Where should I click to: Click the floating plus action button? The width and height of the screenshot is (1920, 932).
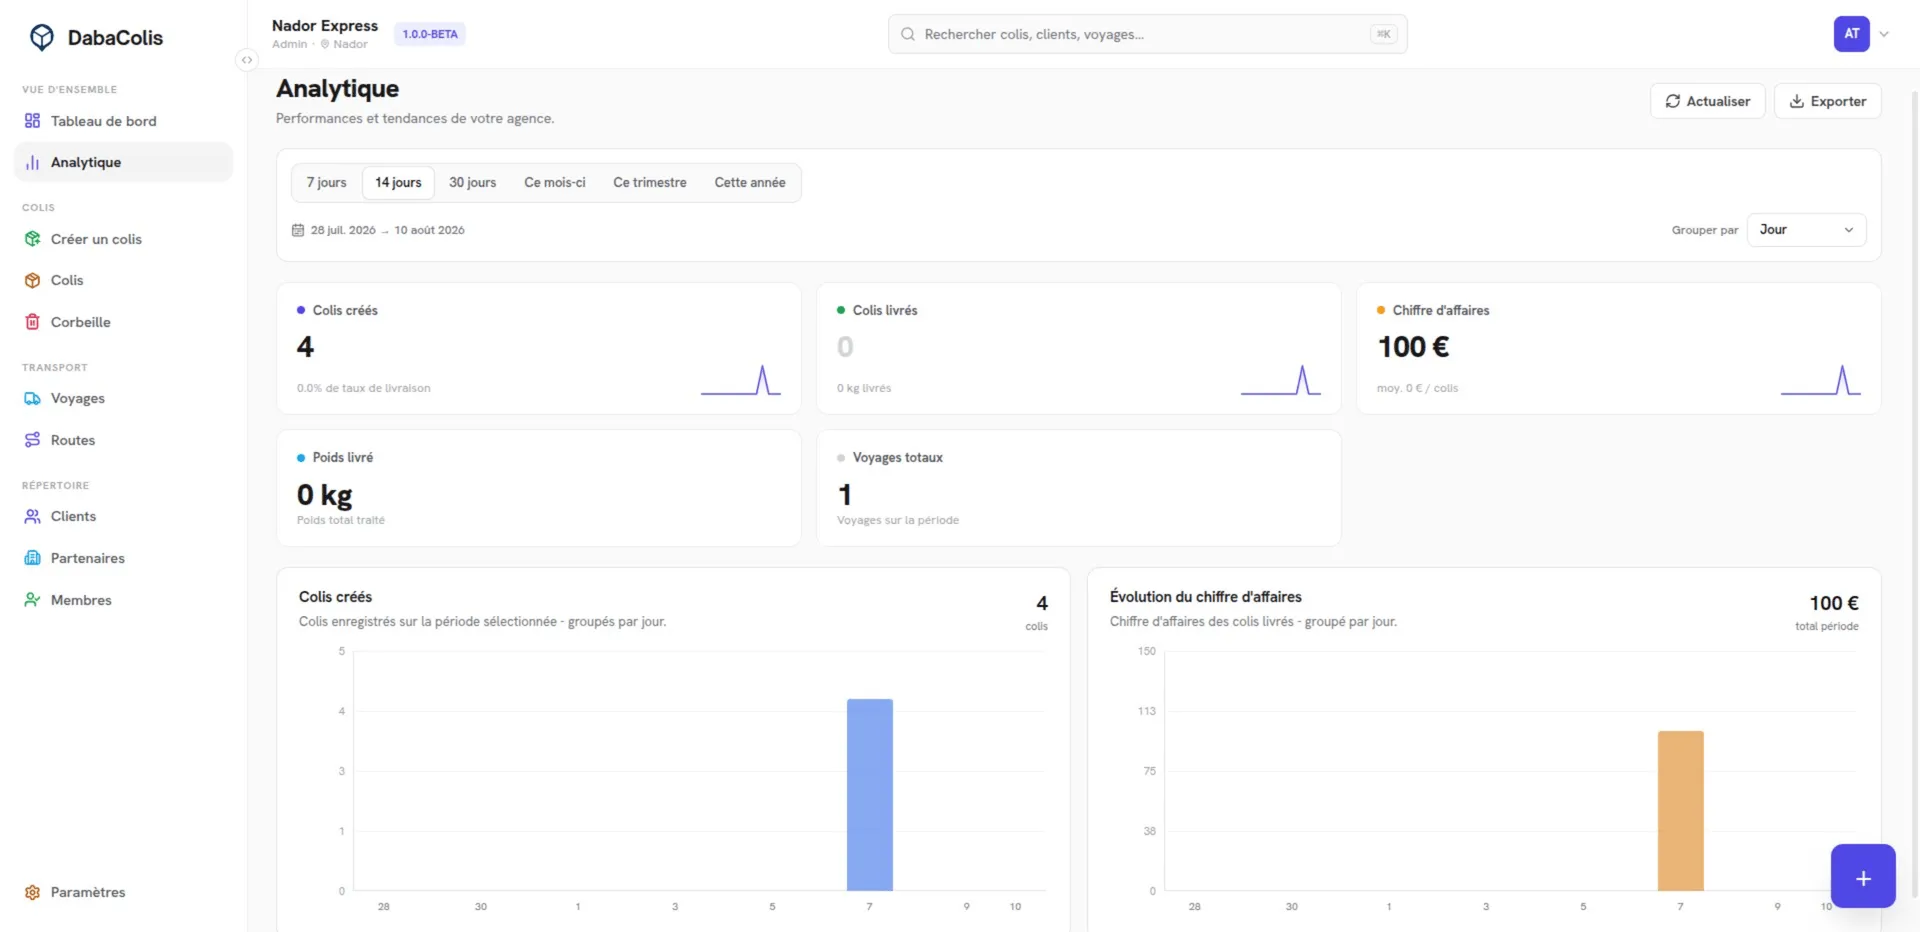(x=1863, y=876)
